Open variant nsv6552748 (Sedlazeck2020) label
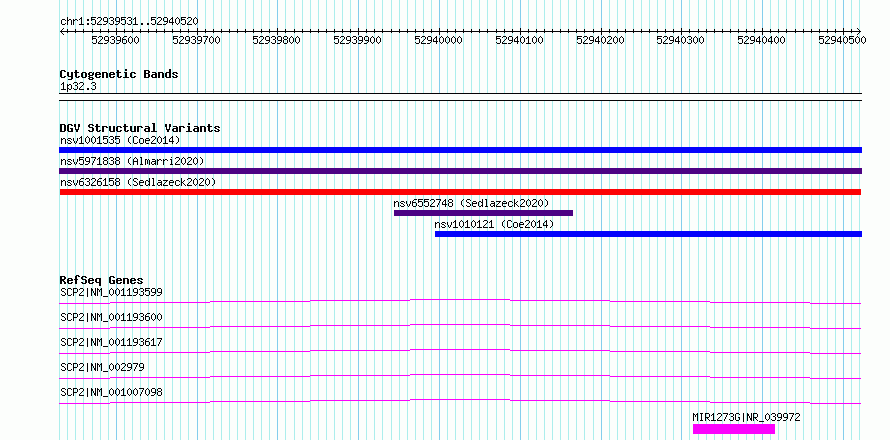Image resolution: width=890 pixels, height=440 pixels. (471, 203)
